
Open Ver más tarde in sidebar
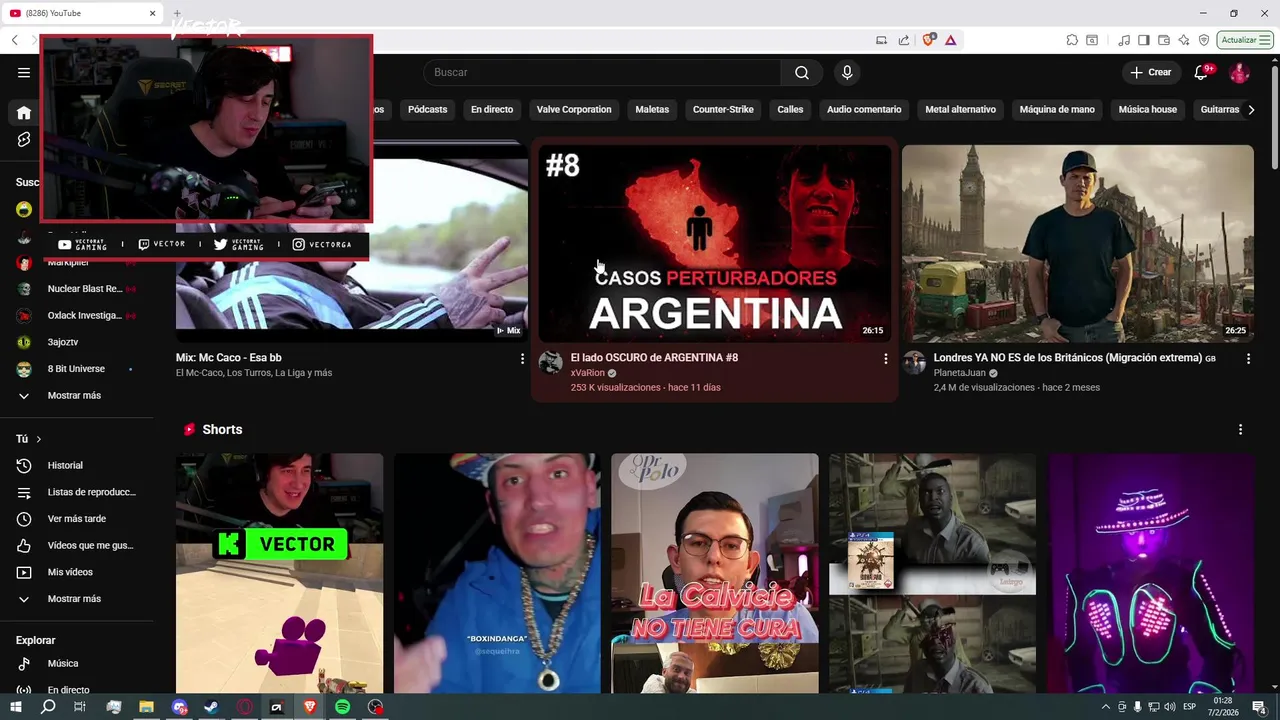tap(77, 519)
